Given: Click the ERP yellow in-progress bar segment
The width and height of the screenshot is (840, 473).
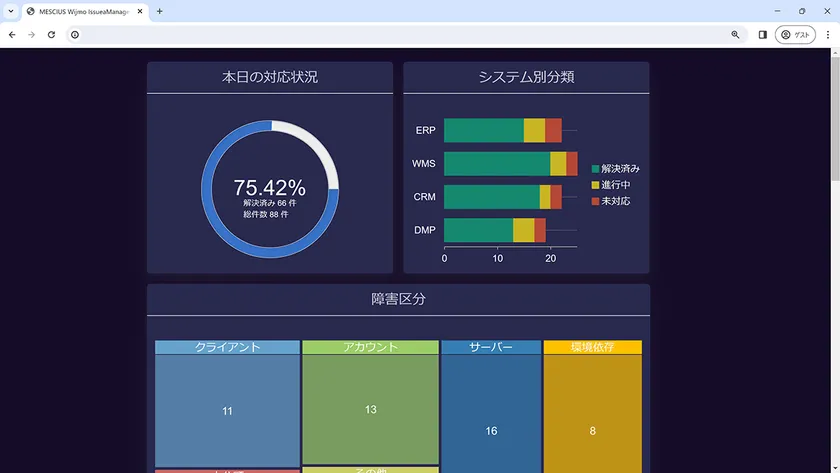Looking at the screenshot, I should coord(534,131).
